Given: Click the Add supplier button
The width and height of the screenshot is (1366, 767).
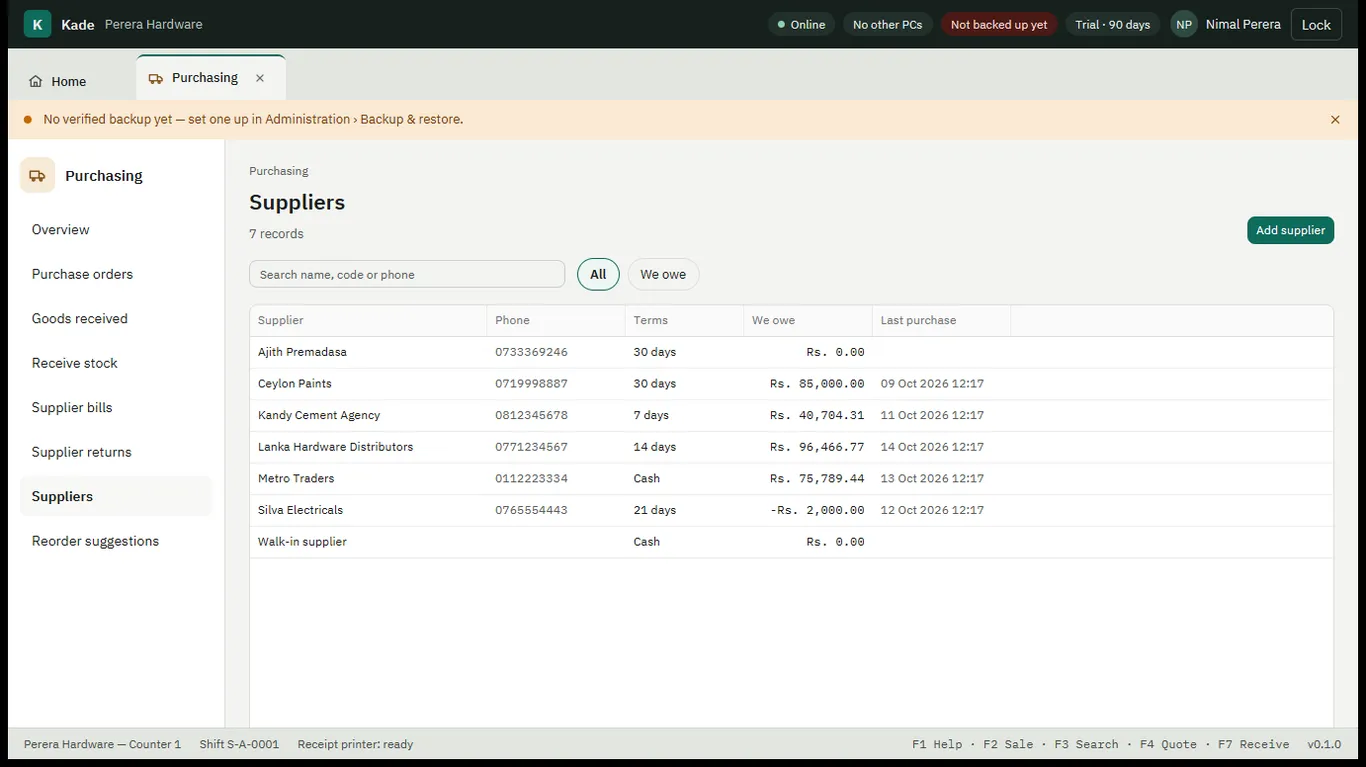Looking at the screenshot, I should tap(1290, 230).
